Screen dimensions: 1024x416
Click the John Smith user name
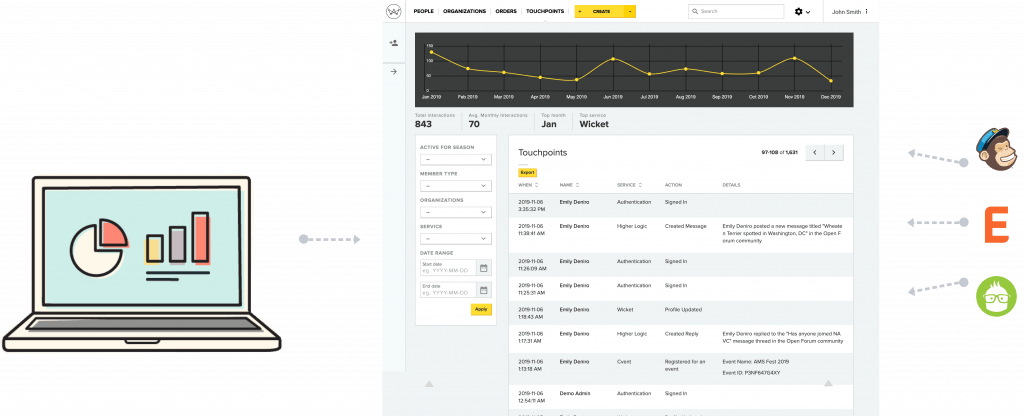pyautogui.click(x=846, y=12)
